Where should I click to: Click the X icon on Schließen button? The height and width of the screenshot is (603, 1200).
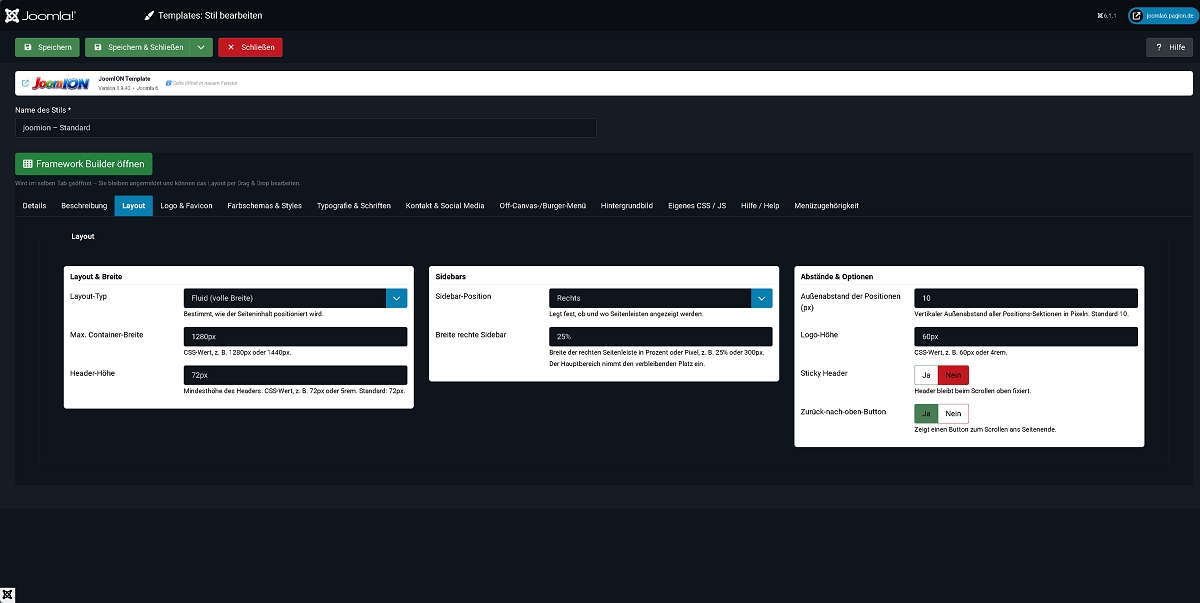click(x=231, y=47)
